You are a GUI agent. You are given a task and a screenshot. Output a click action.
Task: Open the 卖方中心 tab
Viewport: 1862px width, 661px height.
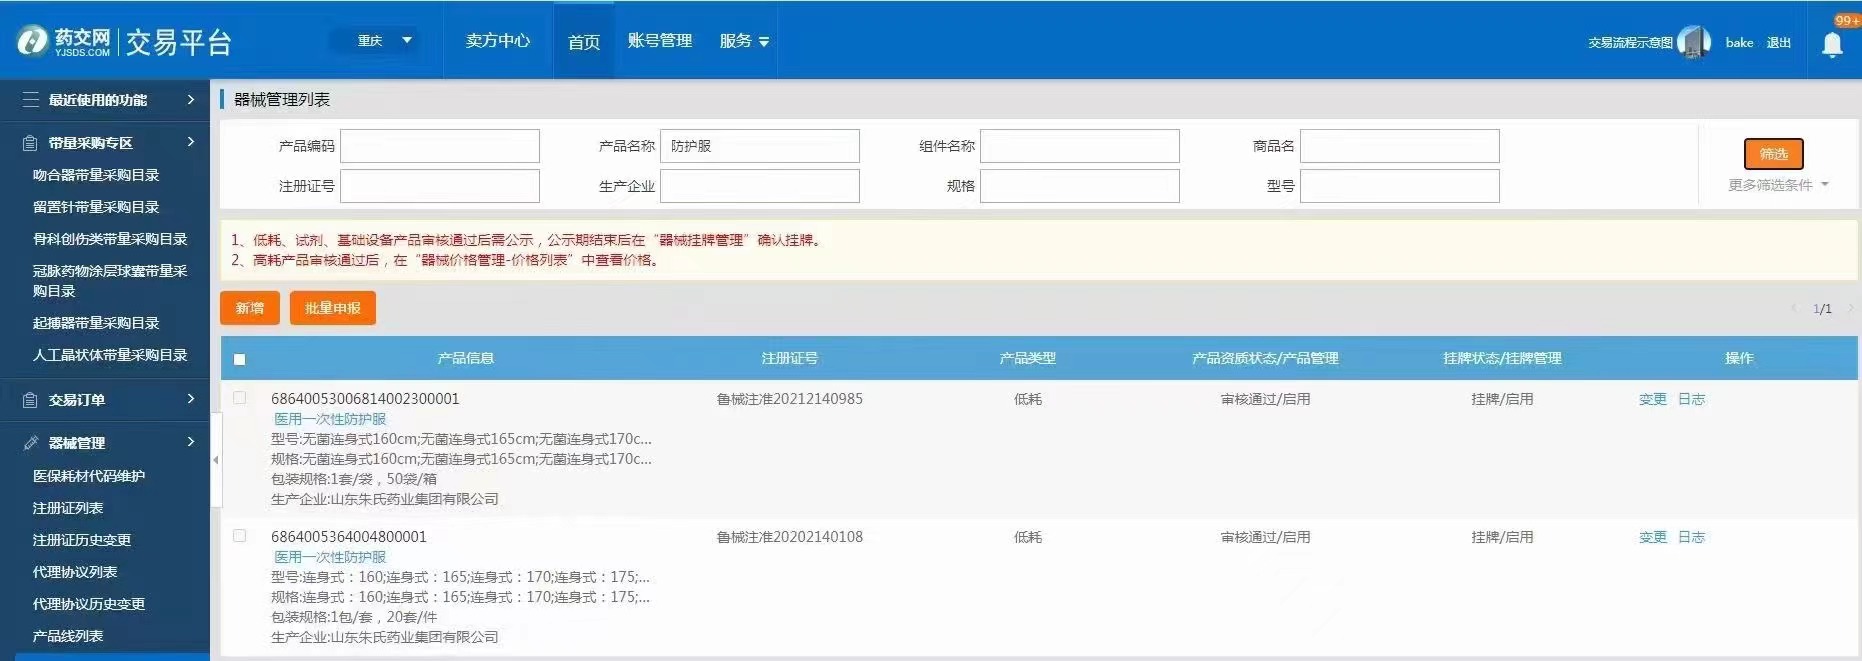tap(497, 41)
